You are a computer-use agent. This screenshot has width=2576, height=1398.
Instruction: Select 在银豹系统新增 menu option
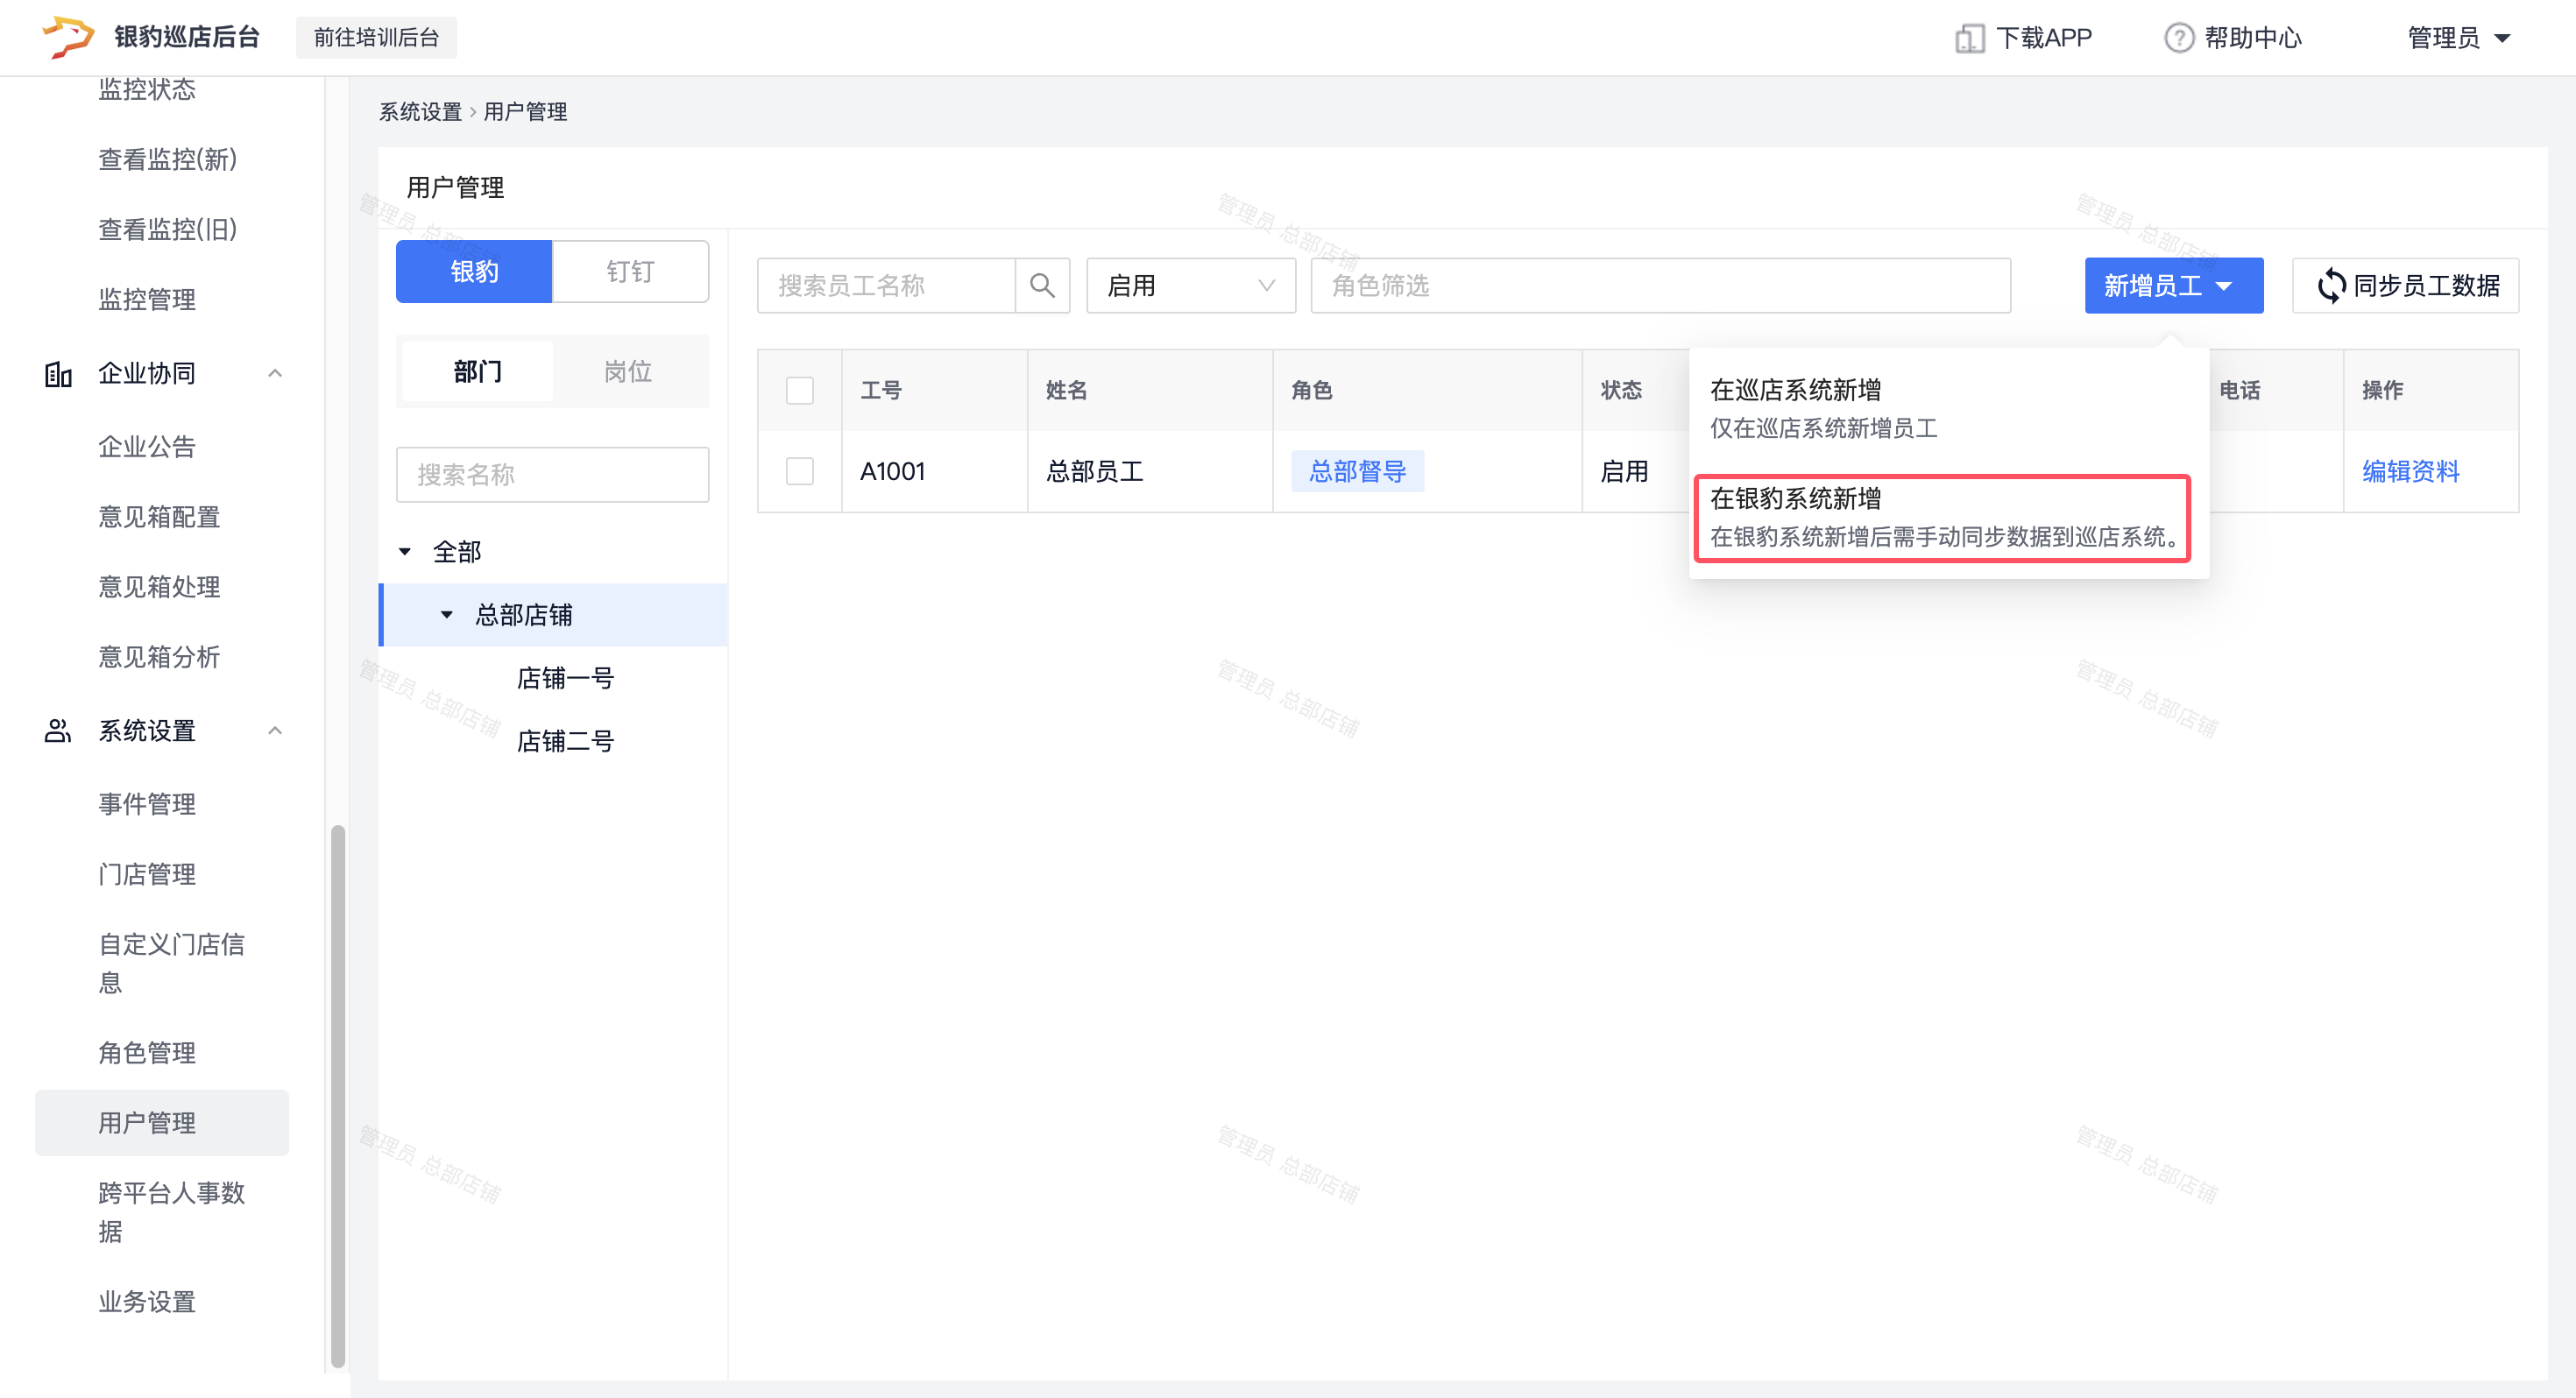pos(1942,517)
